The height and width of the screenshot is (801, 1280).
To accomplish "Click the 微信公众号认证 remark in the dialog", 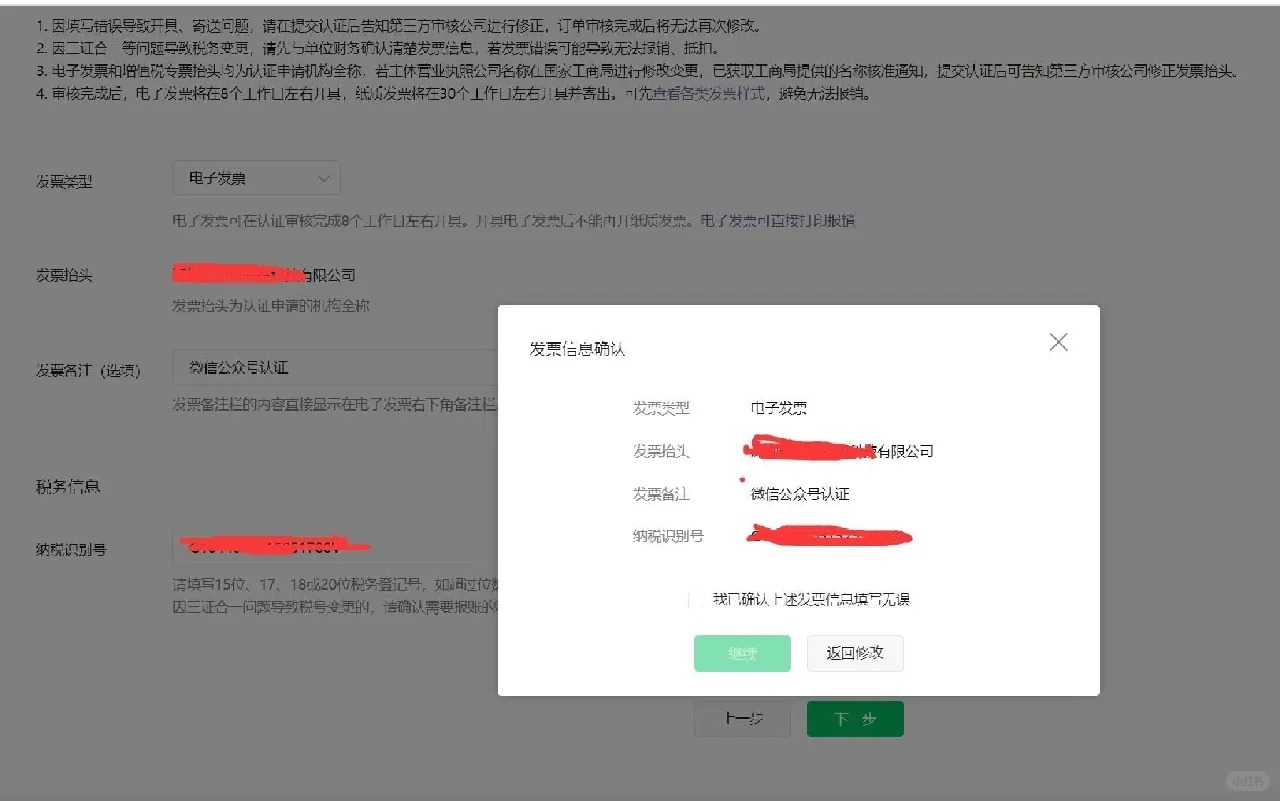I will pyautogui.click(x=800, y=494).
